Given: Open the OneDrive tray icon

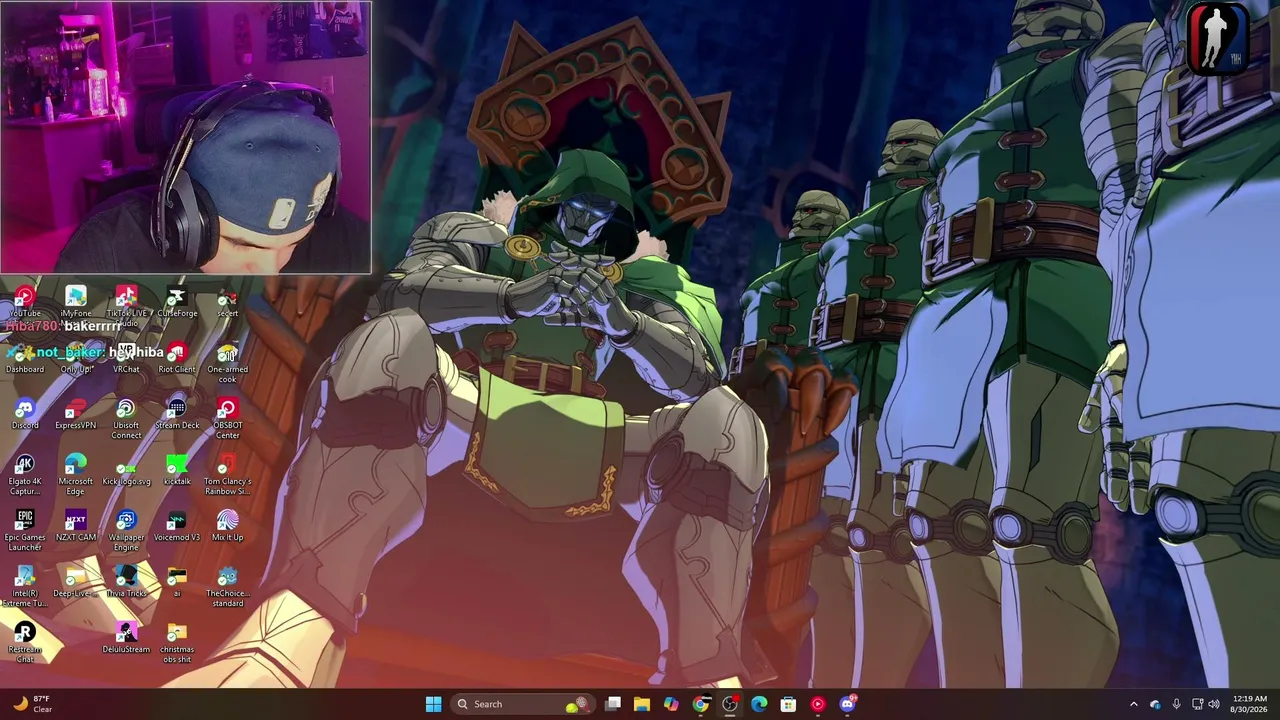Looking at the screenshot, I should click(1155, 704).
